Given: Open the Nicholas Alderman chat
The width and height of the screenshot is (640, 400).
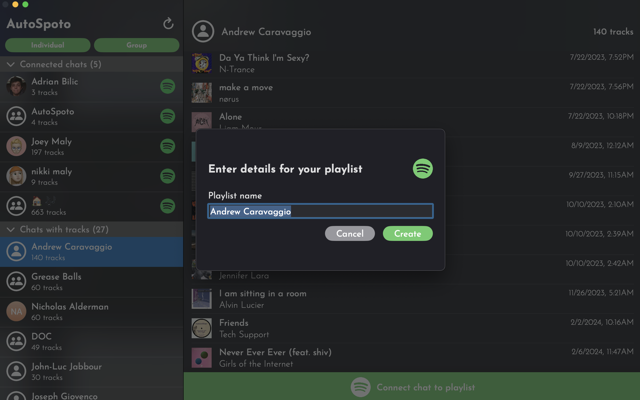Looking at the screenshot, I should point(91,311).
